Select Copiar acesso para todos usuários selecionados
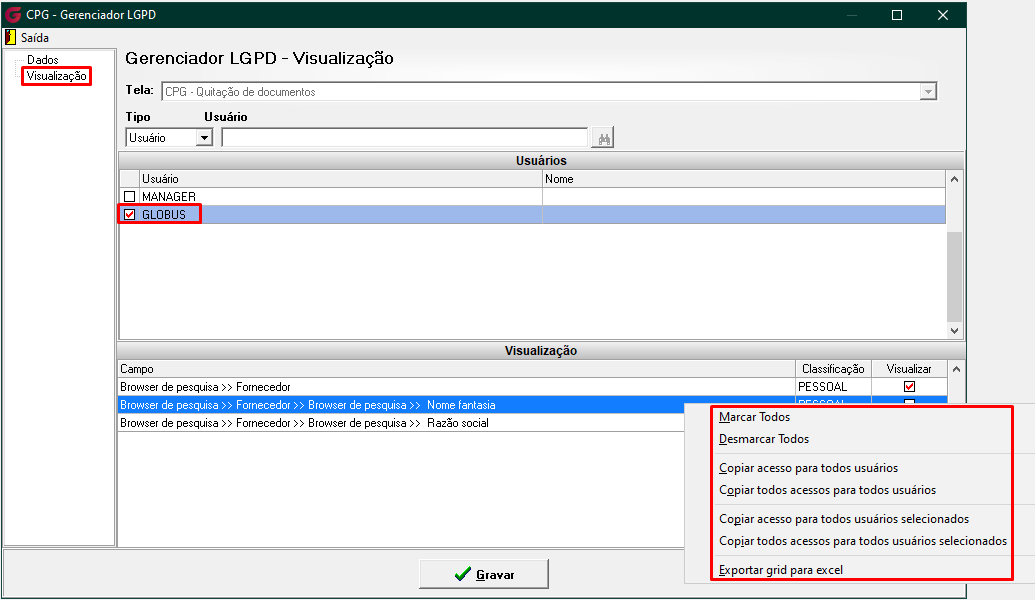1035x600 pixels. point(844,519)
